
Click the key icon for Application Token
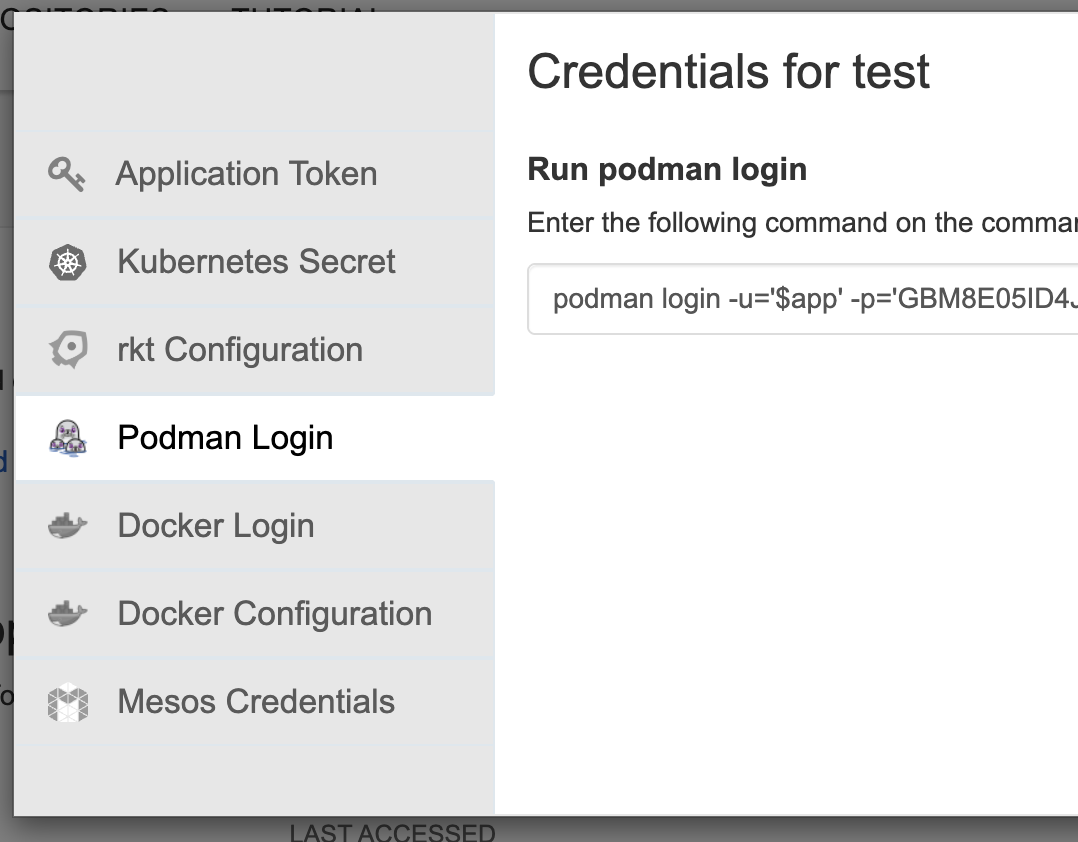tap(67, 174)
